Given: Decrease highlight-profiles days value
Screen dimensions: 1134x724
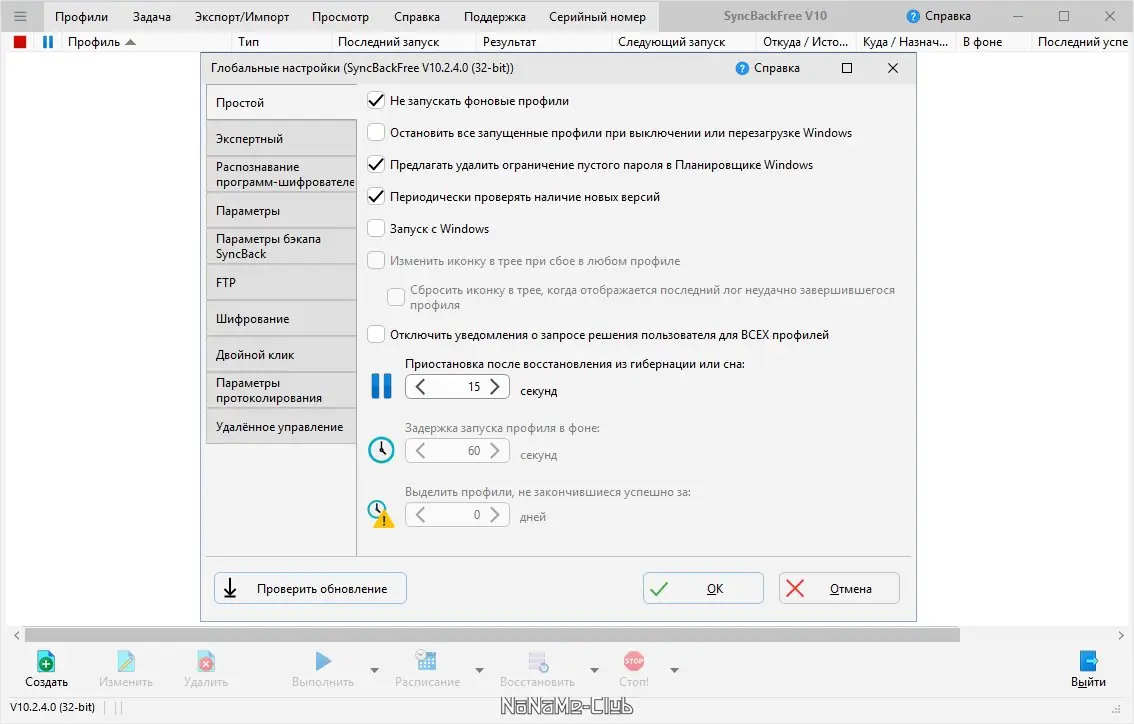Looking at the screenshot, I should click(x=420, y=514).
